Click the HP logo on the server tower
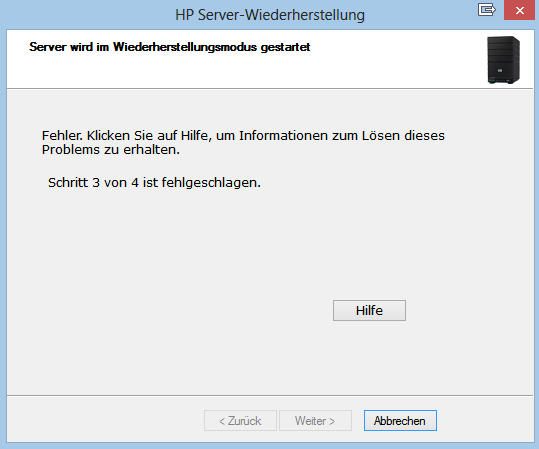 pos(500,70)
